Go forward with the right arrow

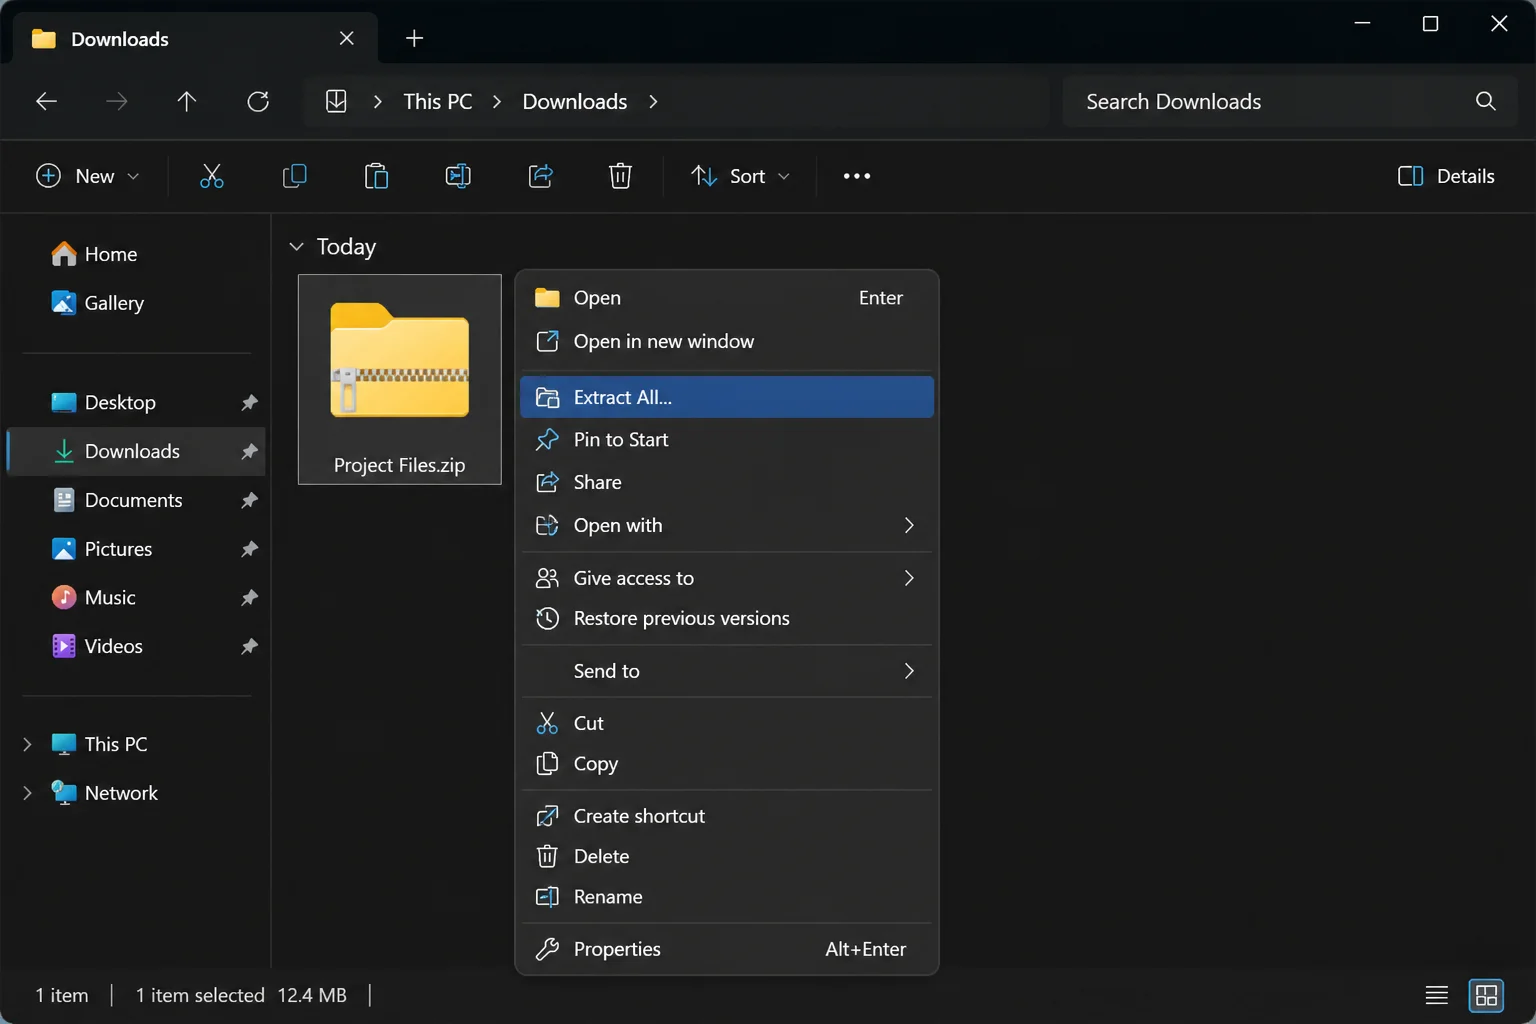point(117,101)
